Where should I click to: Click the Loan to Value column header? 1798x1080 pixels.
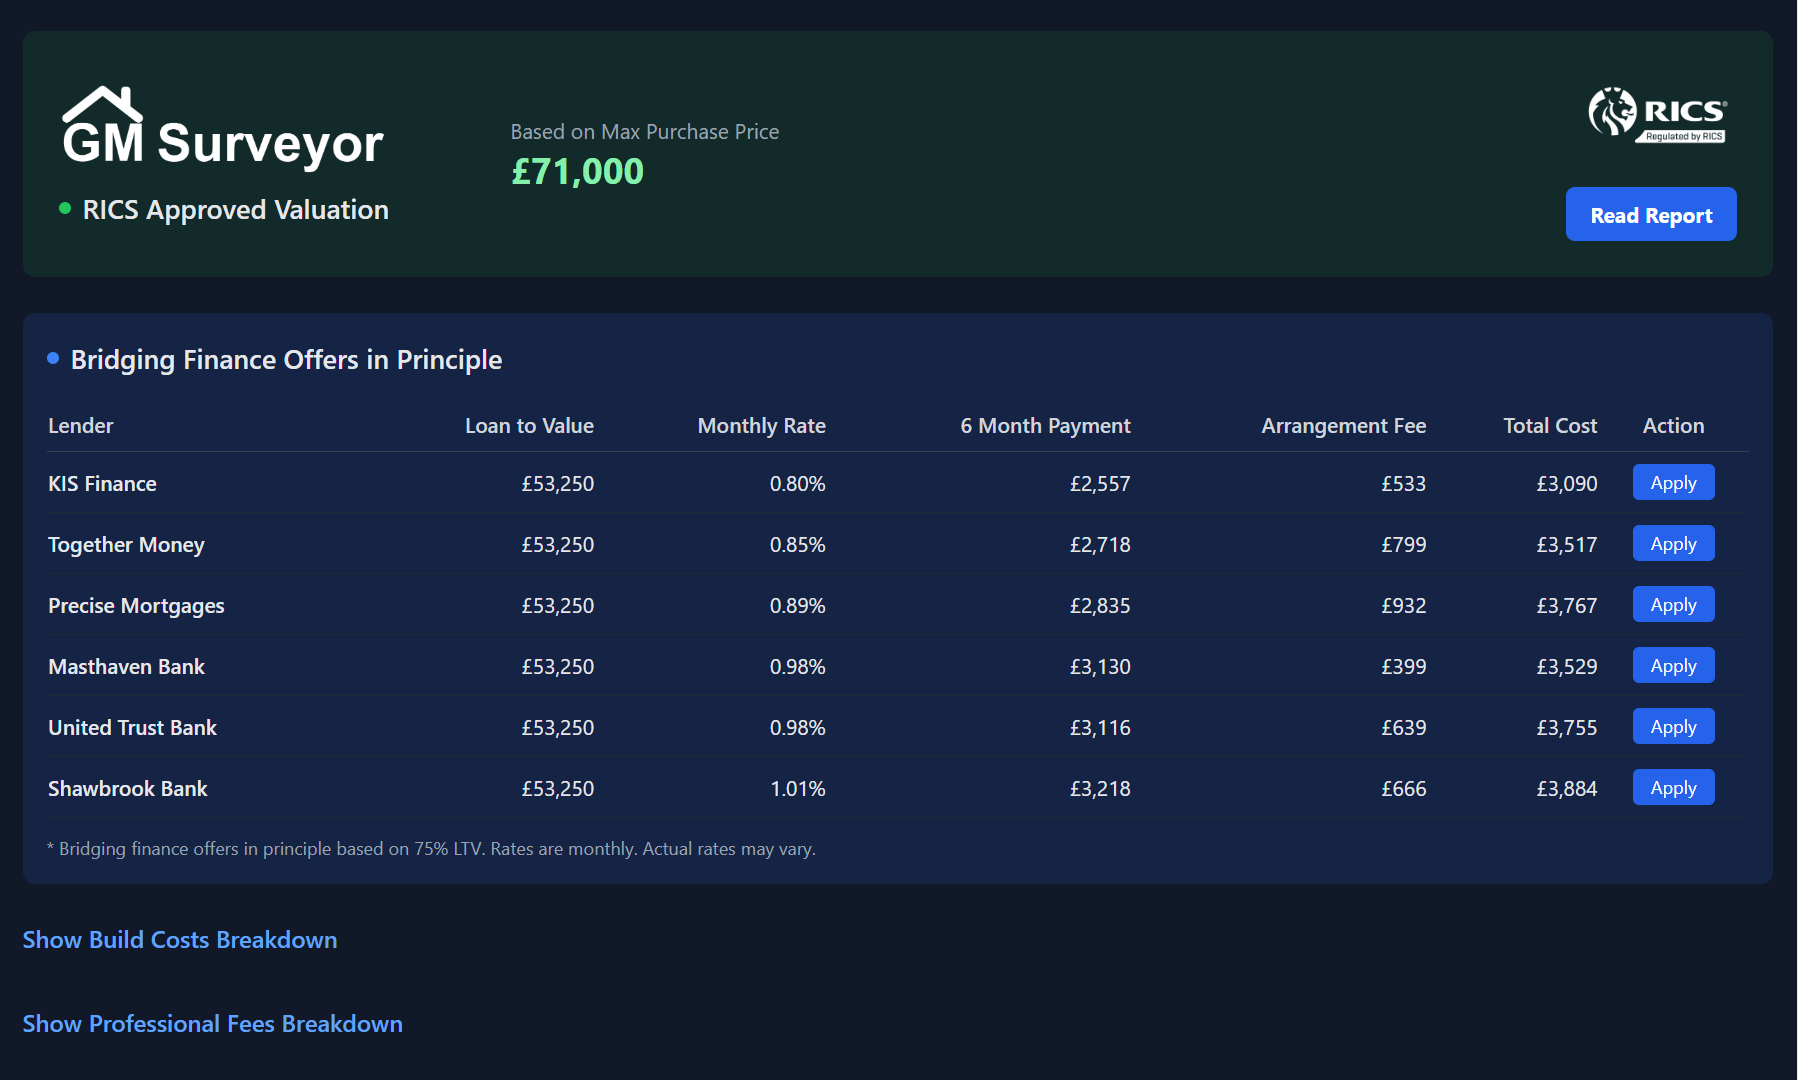(x=529, y=426)
